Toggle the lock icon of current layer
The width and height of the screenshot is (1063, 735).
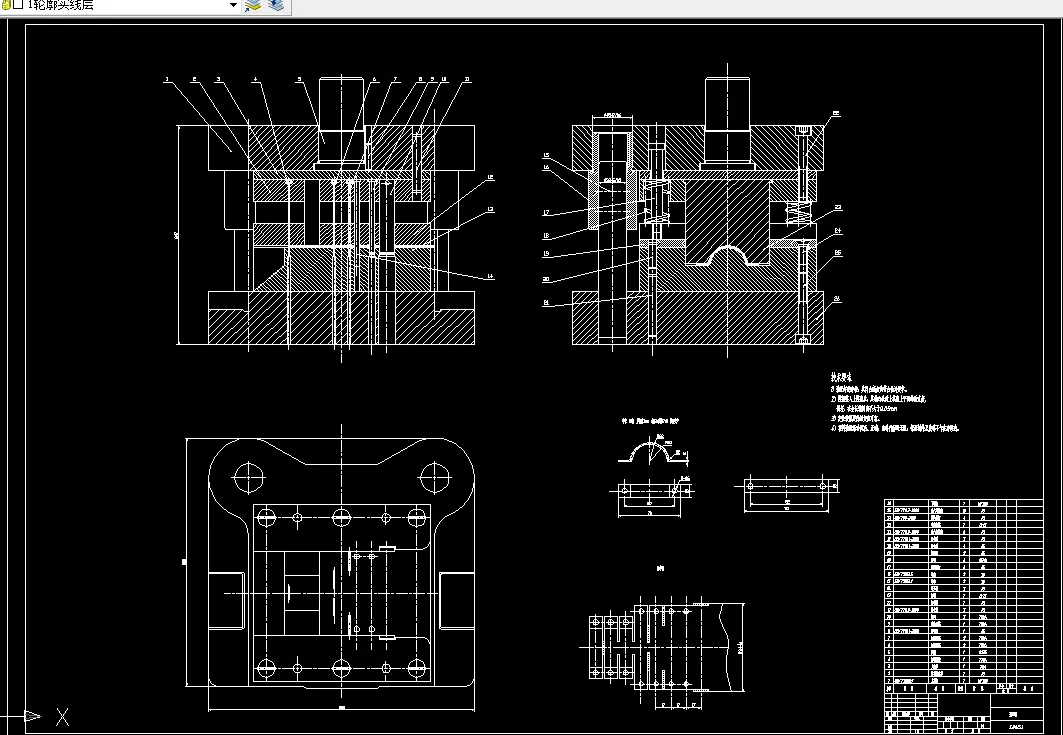(3, 5)
